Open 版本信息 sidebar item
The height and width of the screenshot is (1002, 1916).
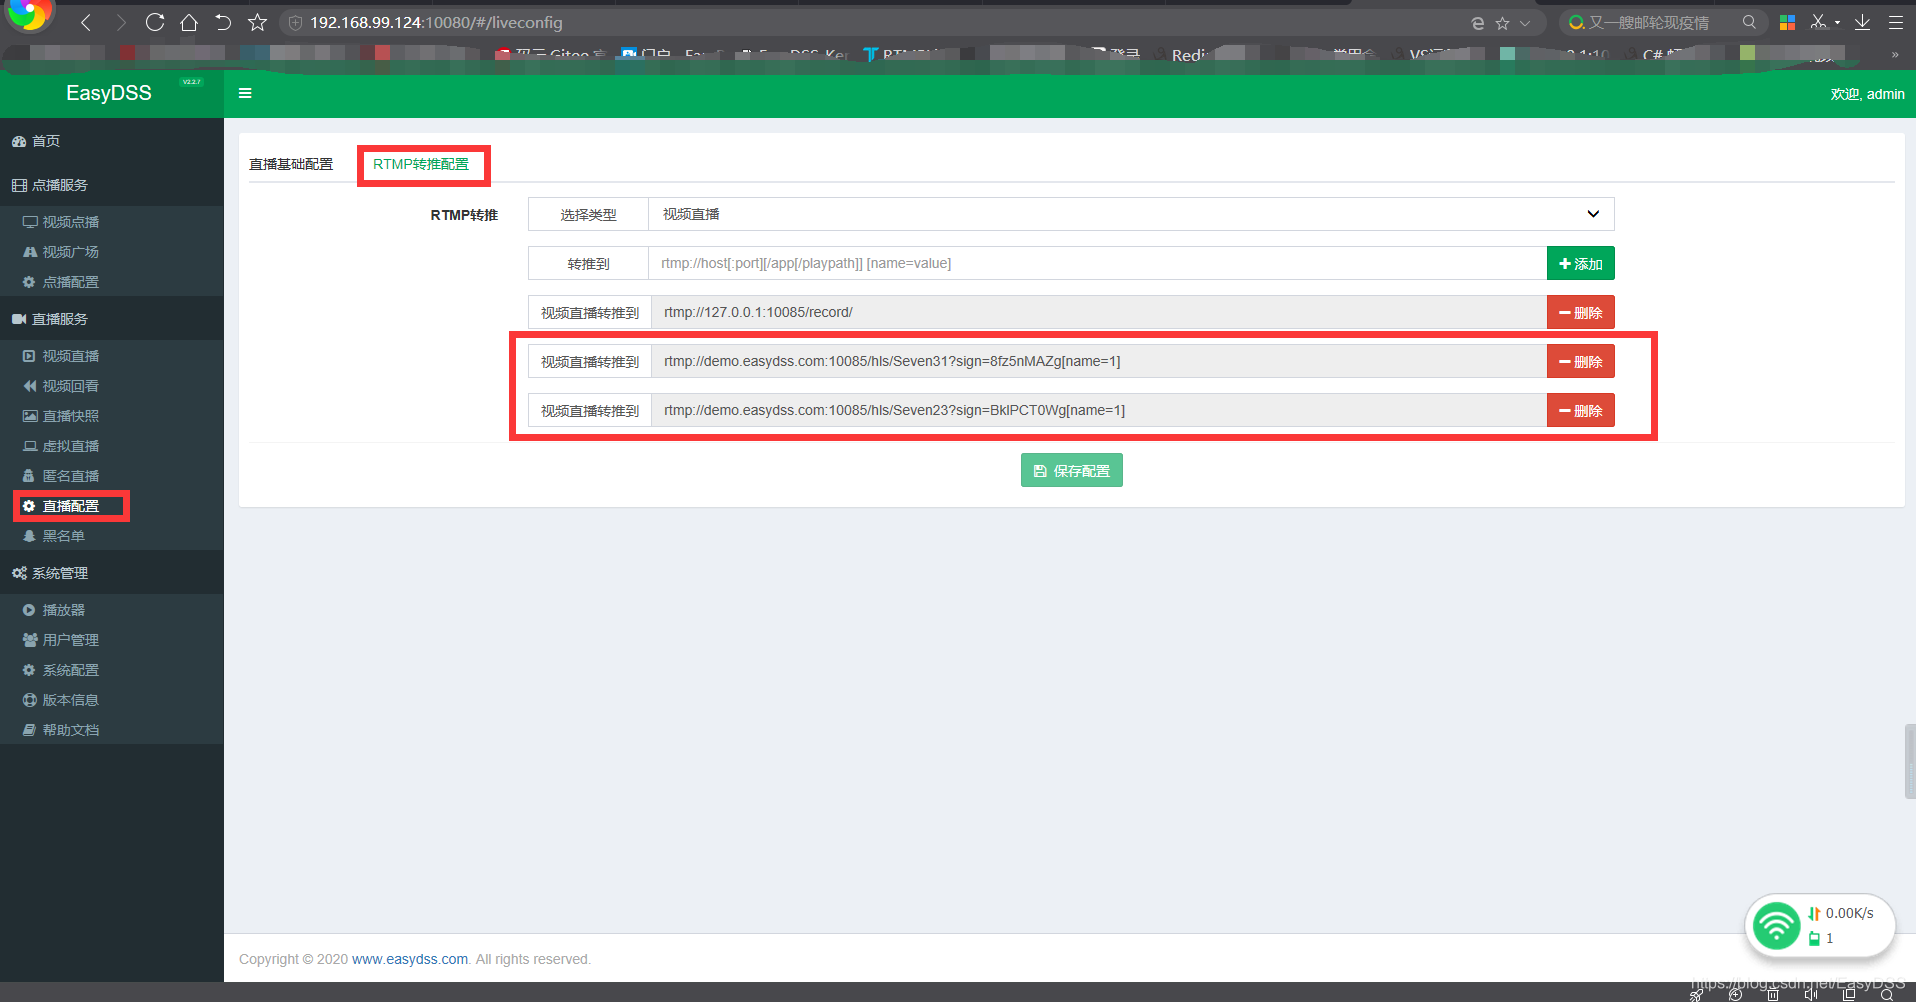(x=61, y=700)
